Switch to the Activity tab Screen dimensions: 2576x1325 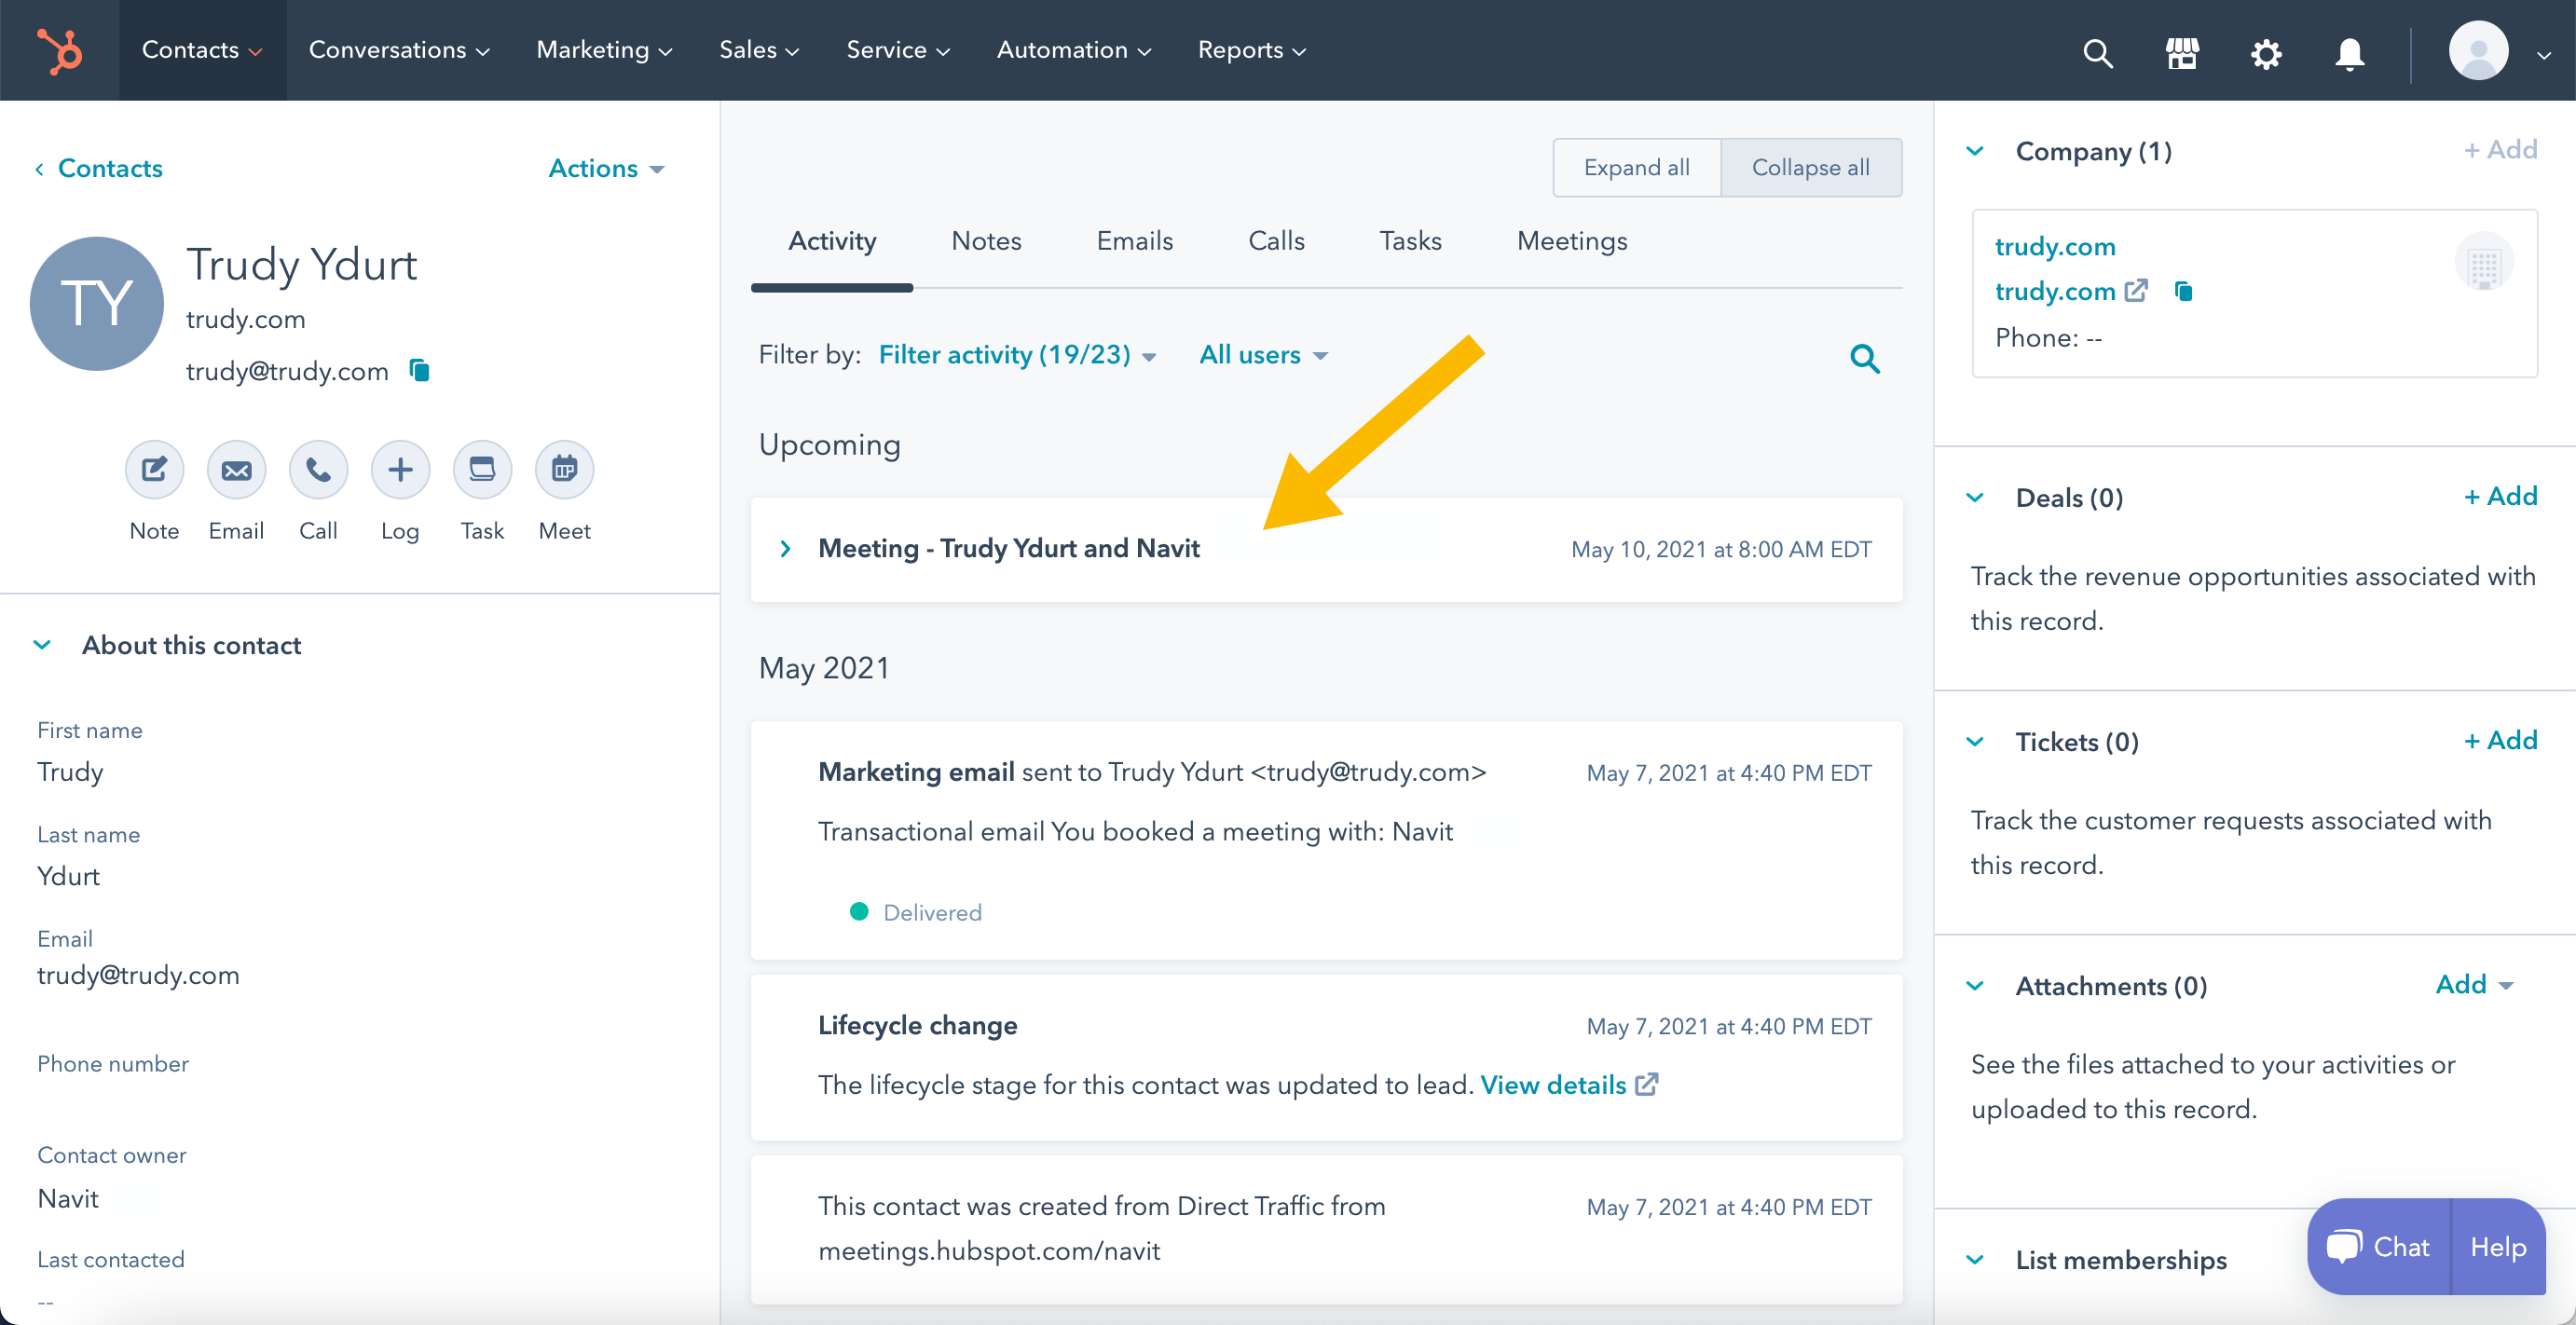click(x=832, y=241)
